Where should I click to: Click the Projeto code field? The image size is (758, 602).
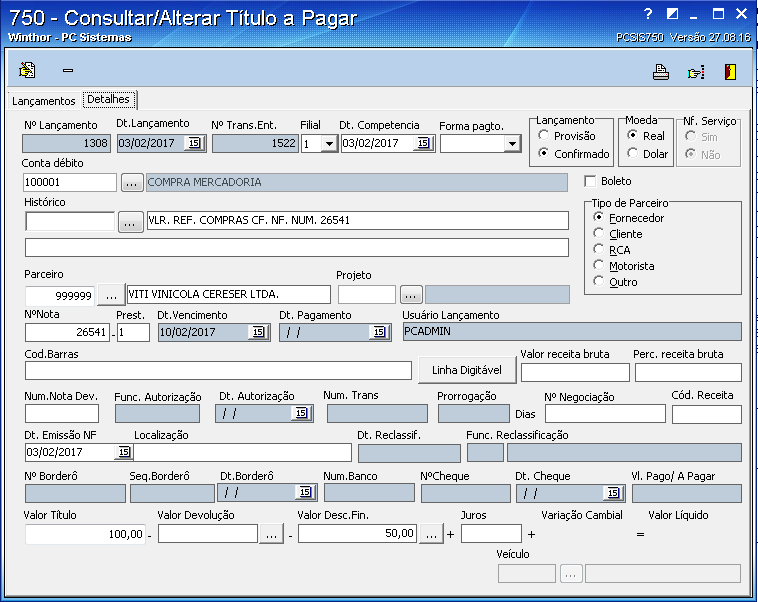point(367,294)
